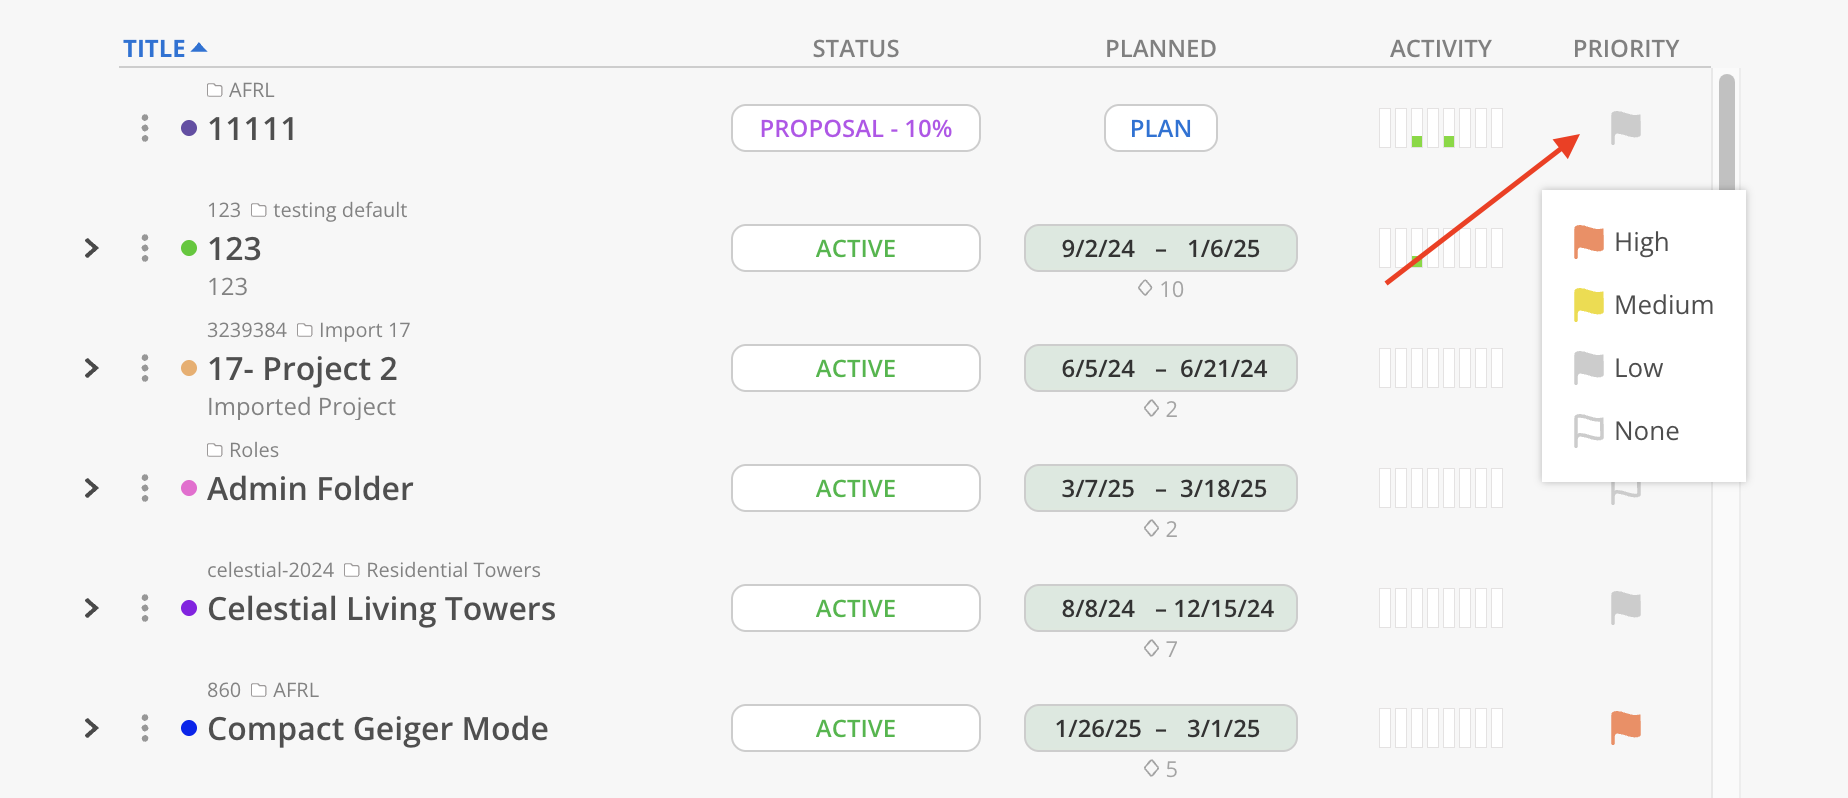Click the orange priority flag for Compact Geiger Mode
This screenshot has height=798, width=1848.
tap(1625, 727)
